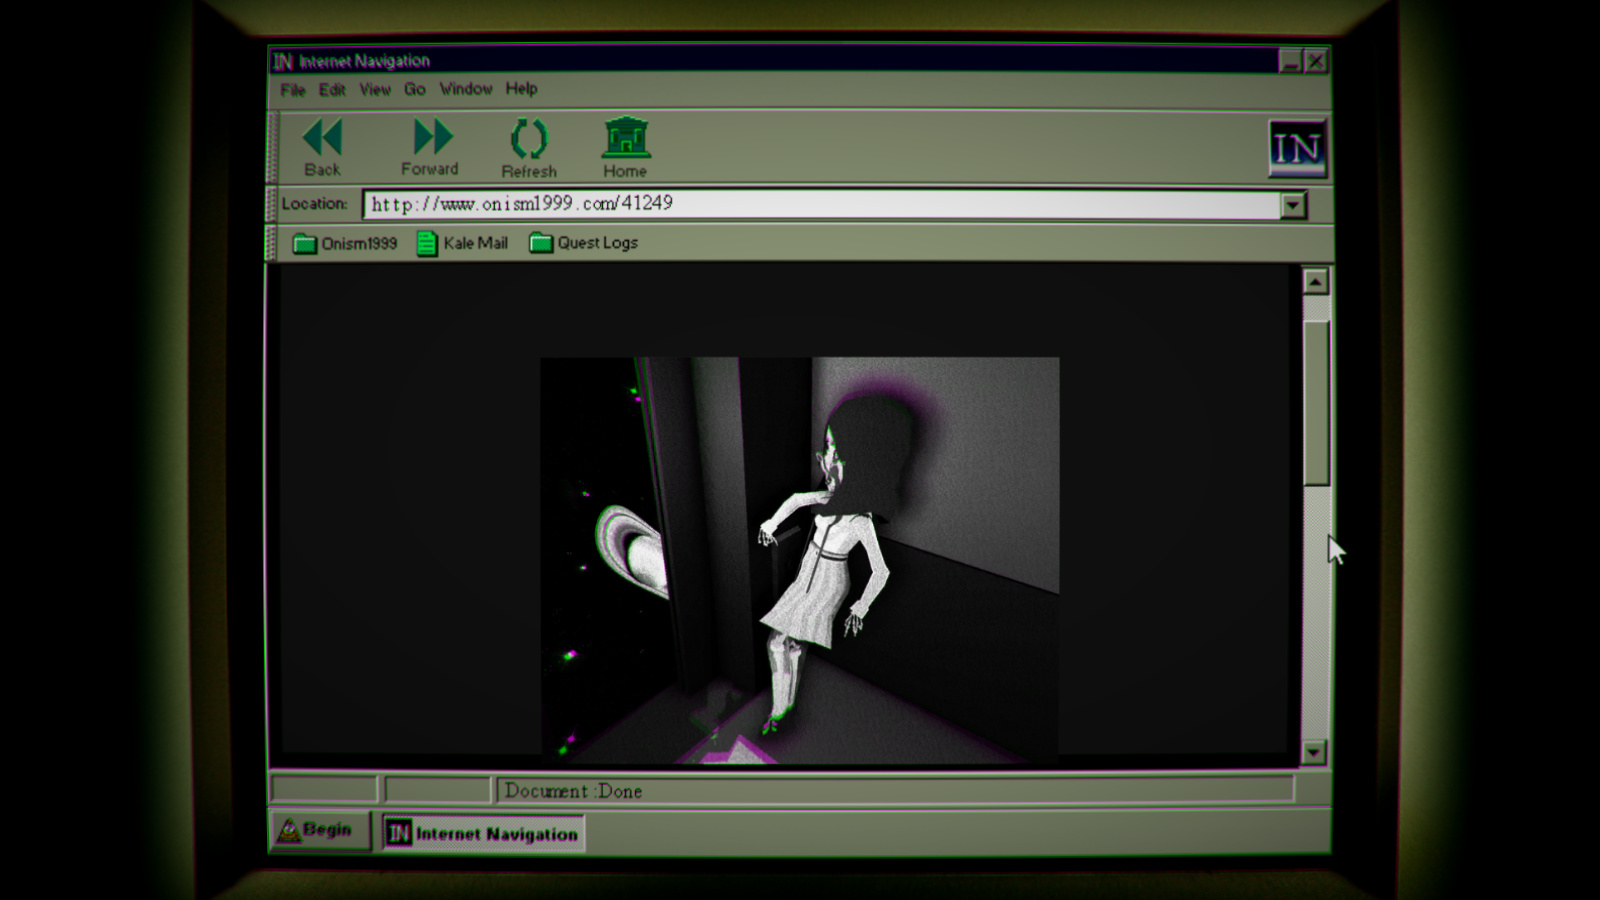This screenshot has height=900, width=1600.
Task: Click the Location URL input field
Action: click(x=820, y=204)
